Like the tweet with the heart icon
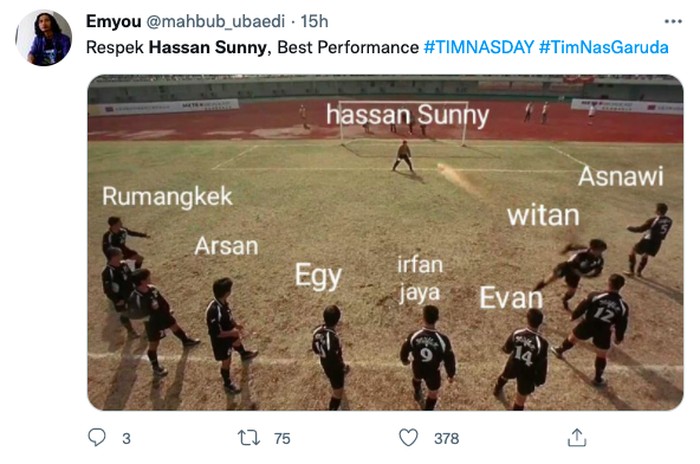Screen dimensions: 700x464 [408, 438]
